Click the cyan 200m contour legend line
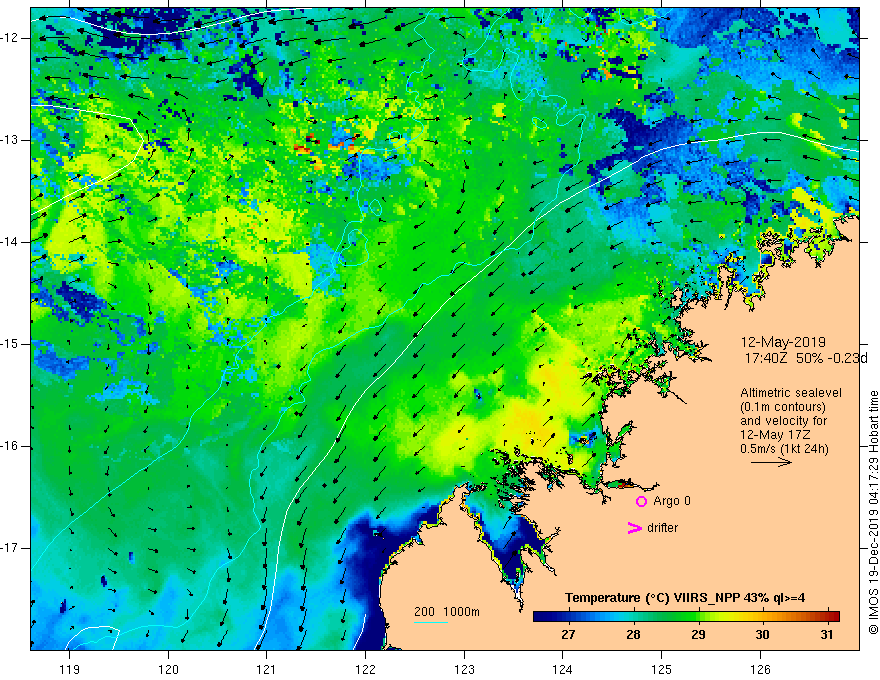Viewport: 880px width, 680px height. pyautogui.click(x=430, y=622)
